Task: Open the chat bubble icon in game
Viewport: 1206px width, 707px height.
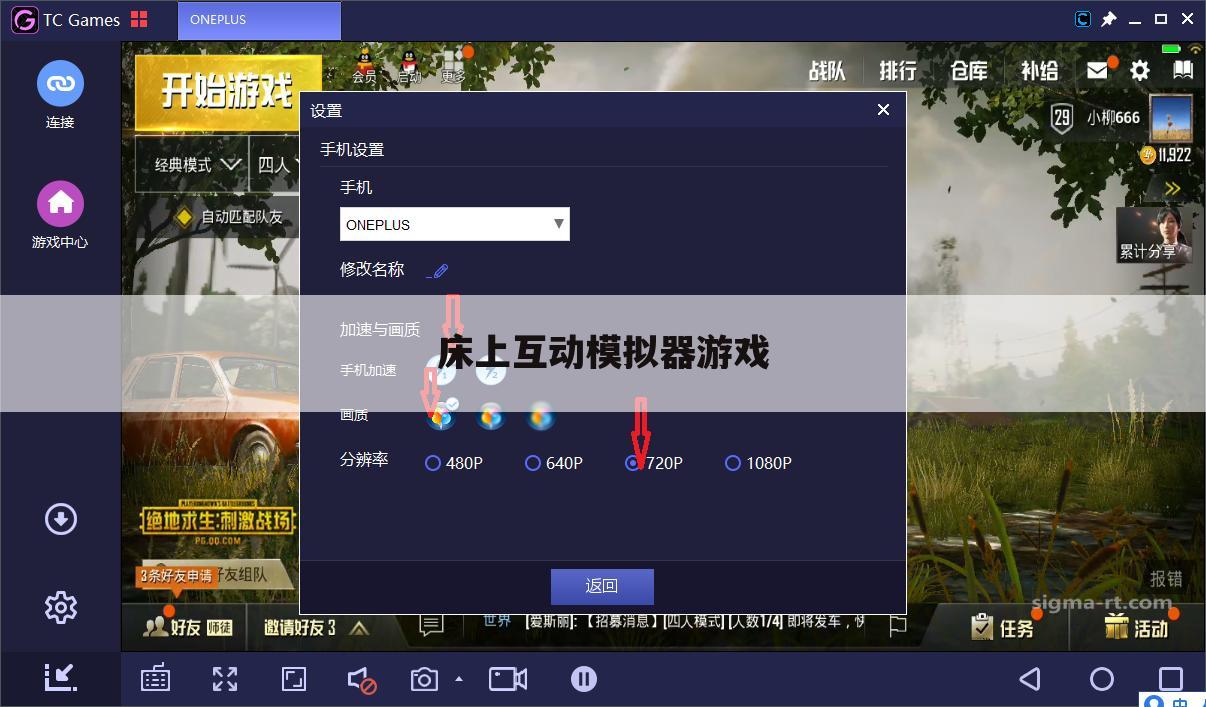Action: (431, 626)
